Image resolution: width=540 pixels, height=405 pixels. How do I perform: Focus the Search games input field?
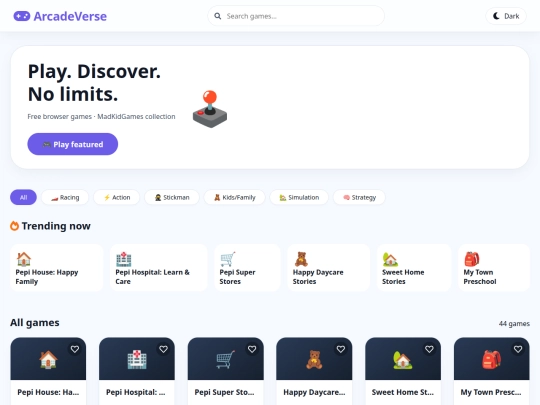click(x=296, y=16)
